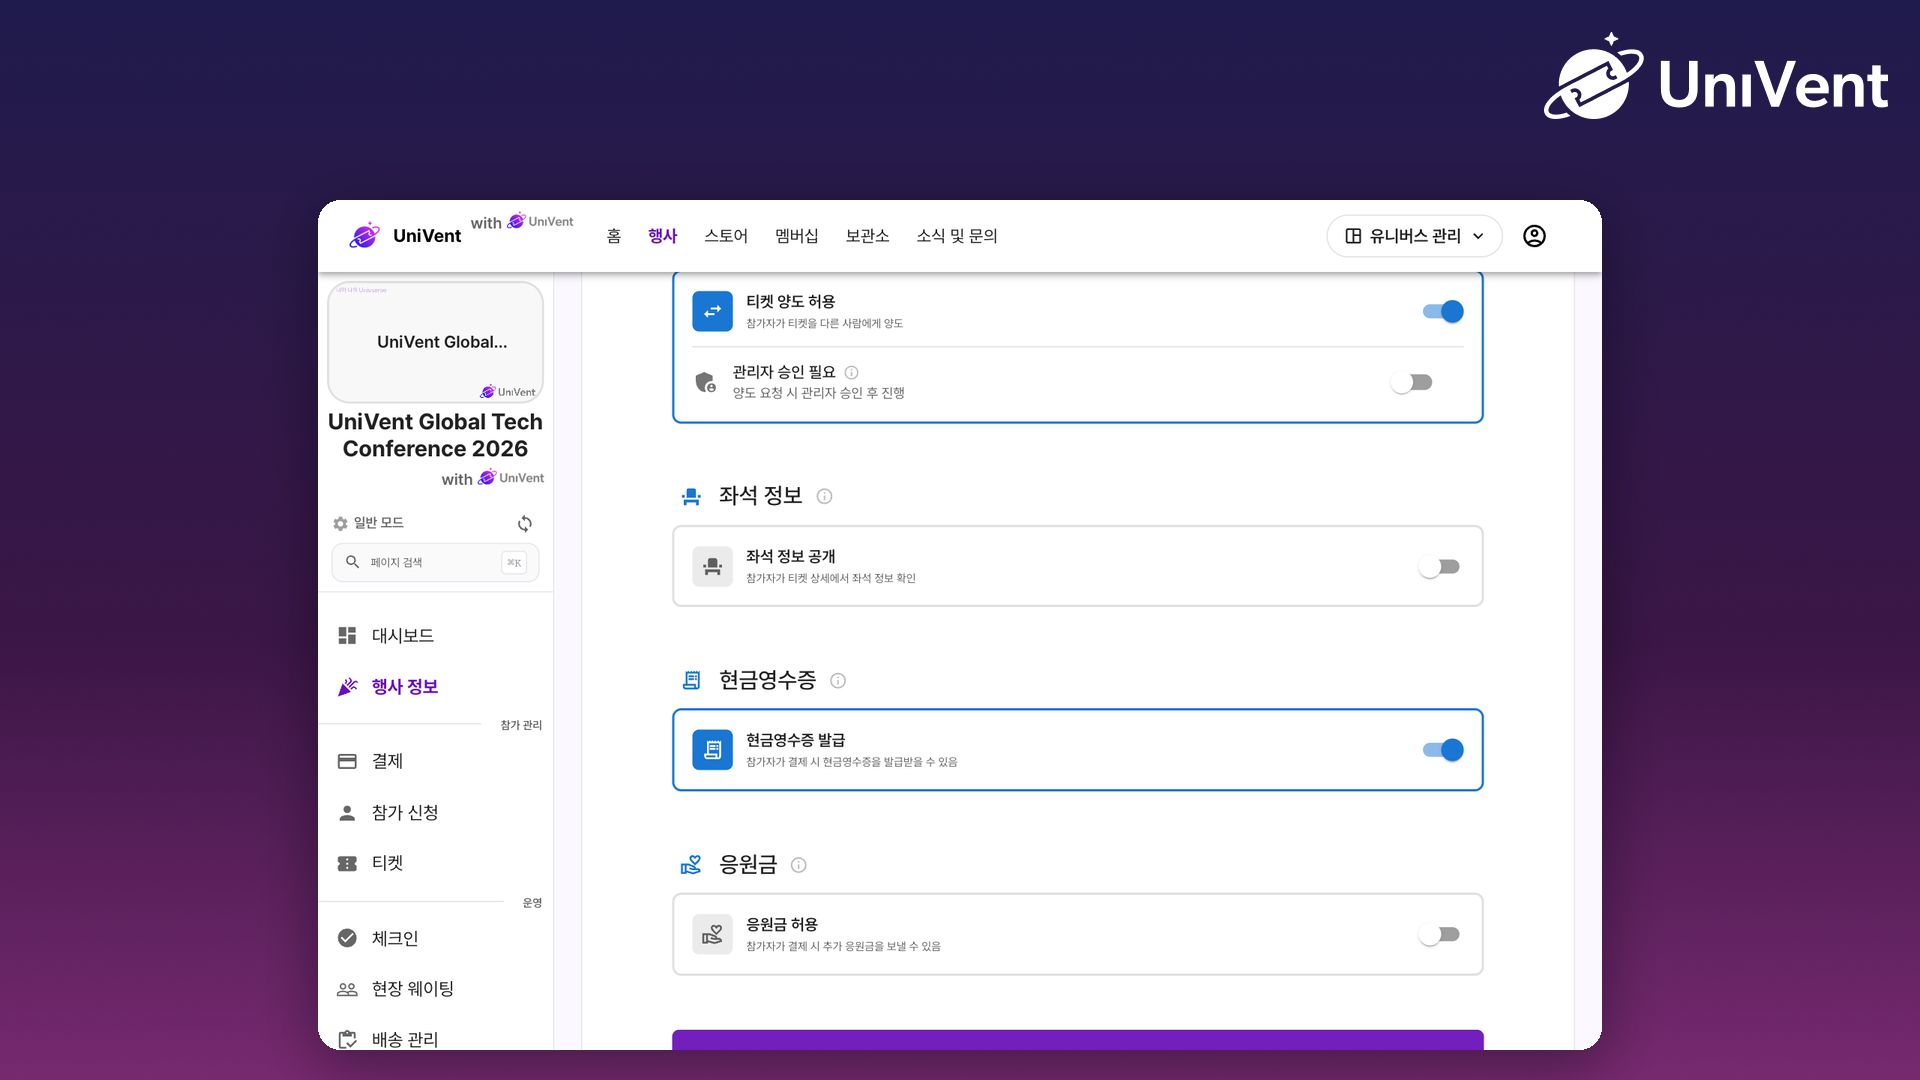
Task: Click the UniVent Global event thumbnail card
Action: click(x=435, y=342)
